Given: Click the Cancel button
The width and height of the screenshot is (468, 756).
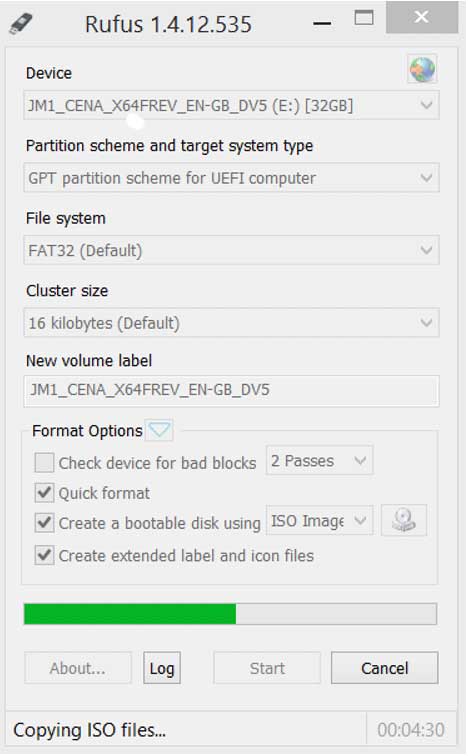Looking at the screenshot, I should click(x=385, y=668).
